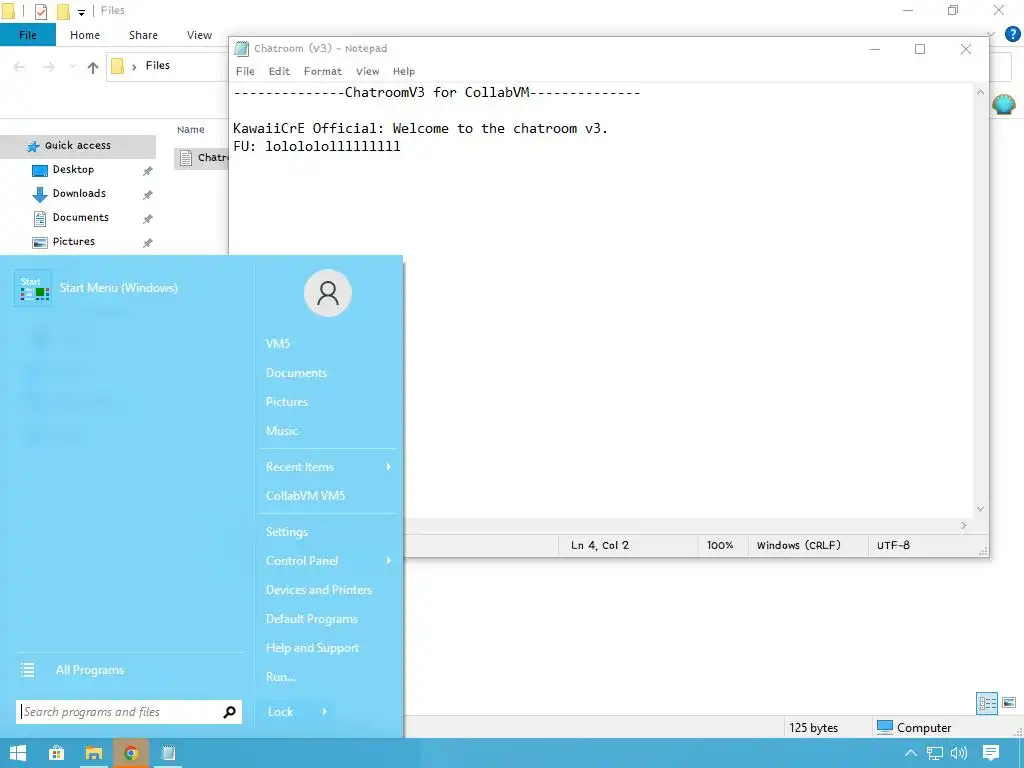
Task: Click the network tray icon
Action: [x=935, y=753]
